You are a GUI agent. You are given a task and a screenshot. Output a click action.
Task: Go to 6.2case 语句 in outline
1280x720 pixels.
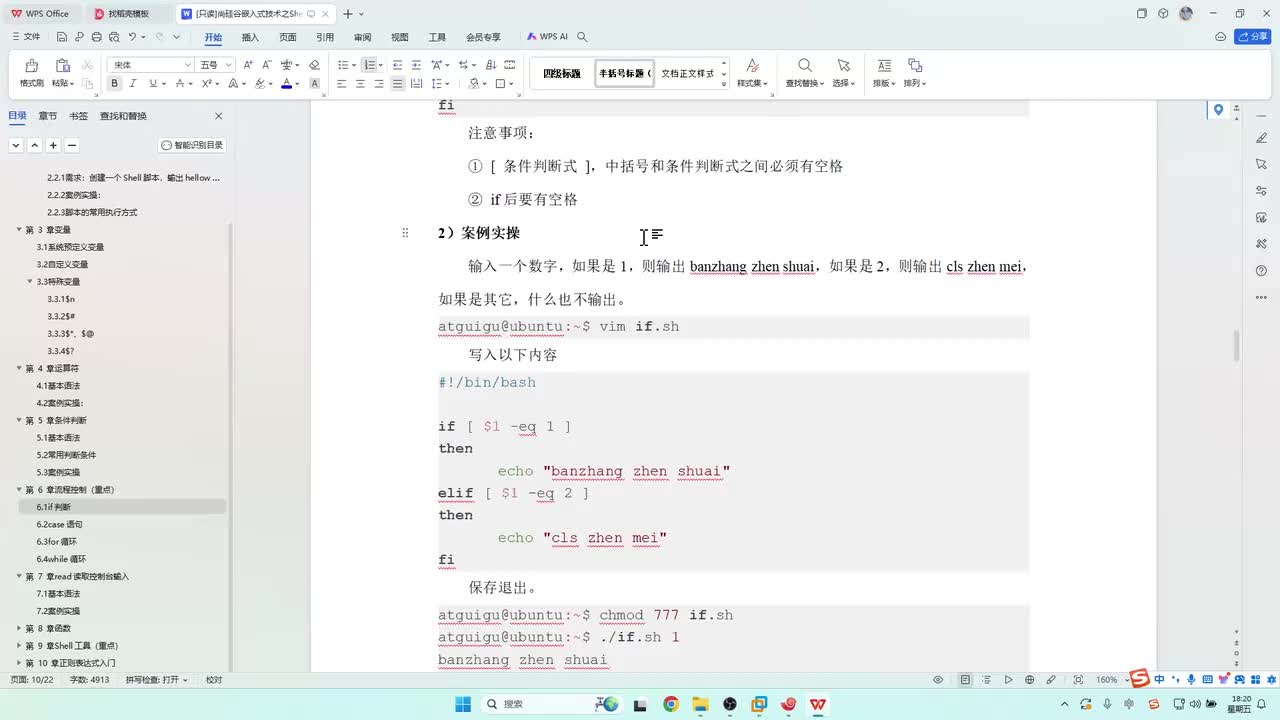pos(60,524)
